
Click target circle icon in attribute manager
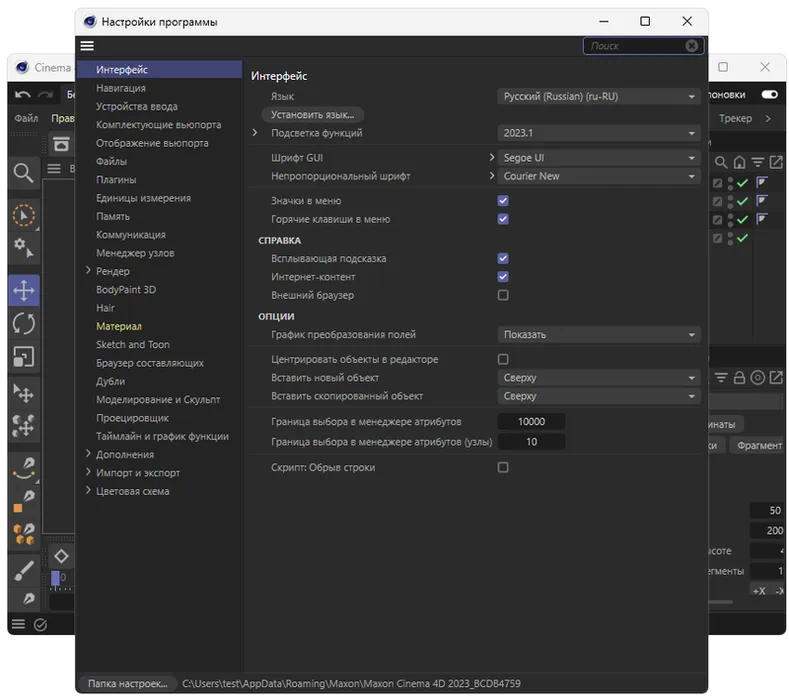[757, 377]
